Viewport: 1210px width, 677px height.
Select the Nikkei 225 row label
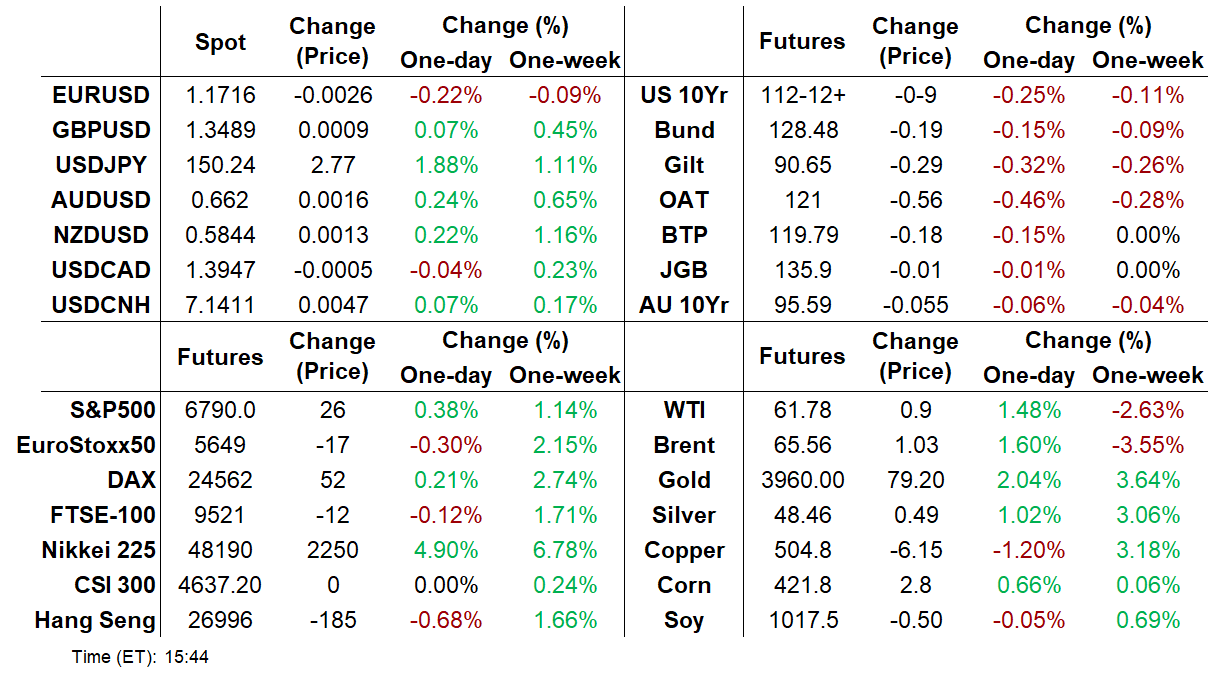98,551
